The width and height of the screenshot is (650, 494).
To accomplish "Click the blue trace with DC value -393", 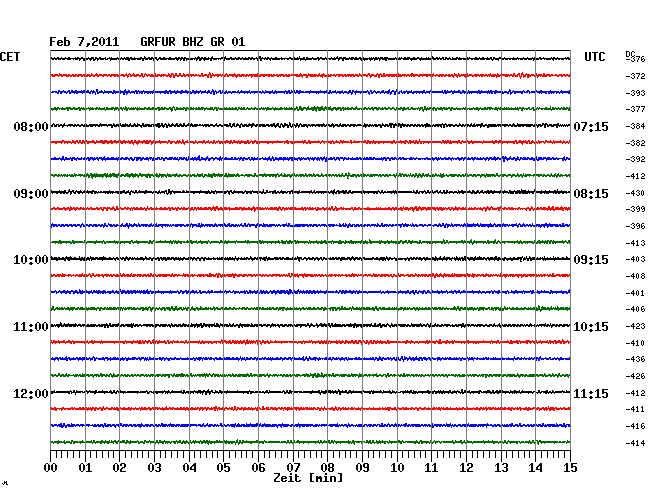I will click(310, 92).
